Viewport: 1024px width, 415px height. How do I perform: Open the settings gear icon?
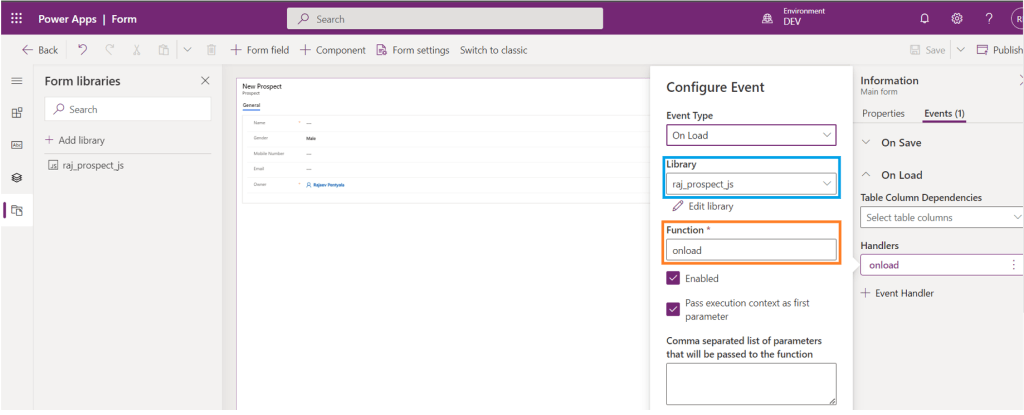pos(956,18)
